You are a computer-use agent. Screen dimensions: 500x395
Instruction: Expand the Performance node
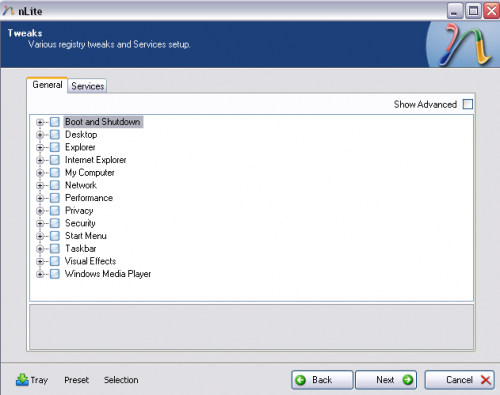click(x=40, y=198)
